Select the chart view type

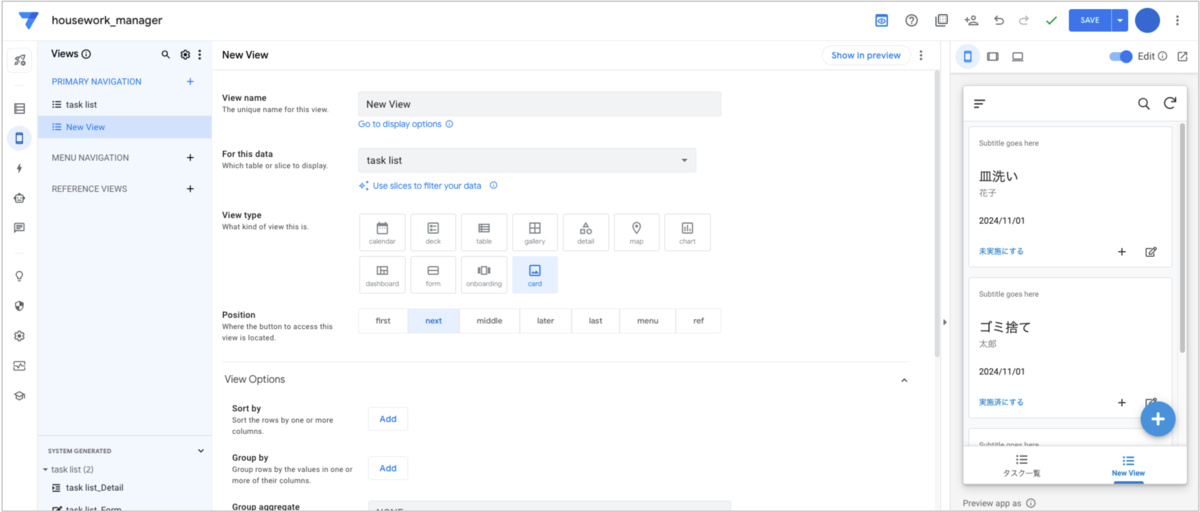click(687, 232)
